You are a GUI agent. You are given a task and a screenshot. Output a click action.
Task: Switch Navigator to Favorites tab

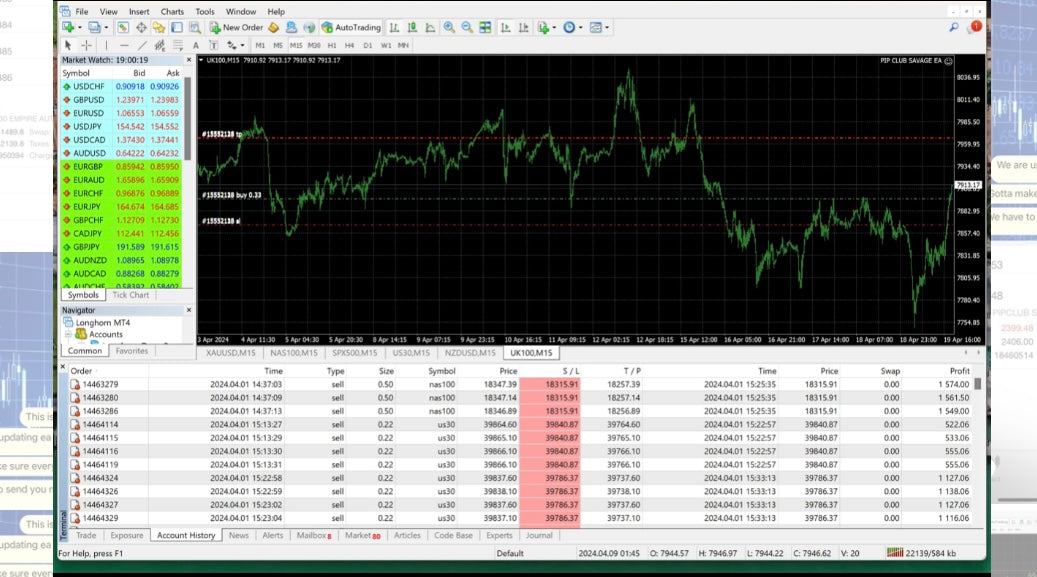tap(132, 351)
